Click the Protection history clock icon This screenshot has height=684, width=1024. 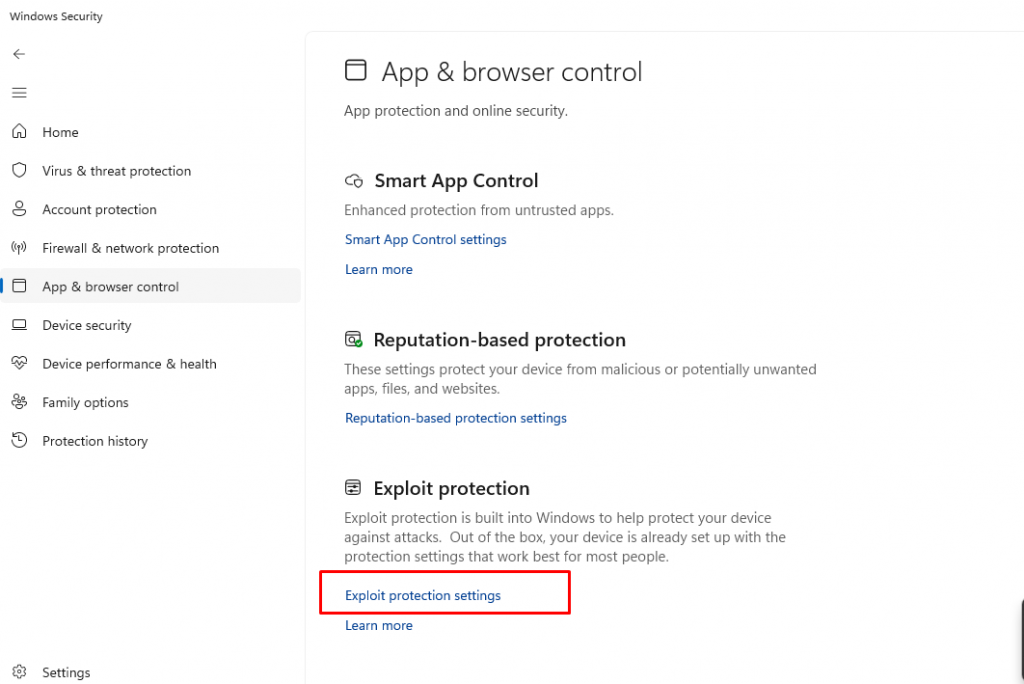point(20,440)
